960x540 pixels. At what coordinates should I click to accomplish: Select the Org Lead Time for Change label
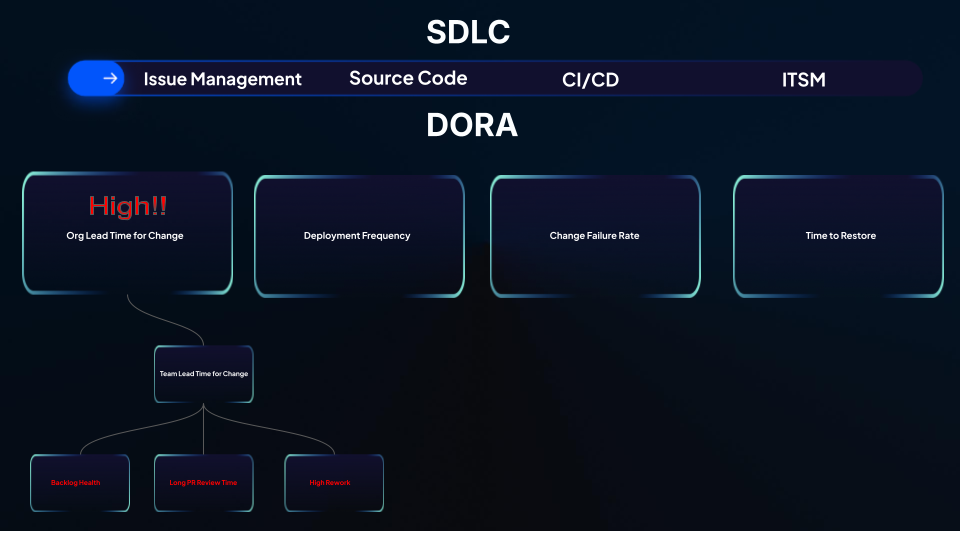tap(125, 236)
